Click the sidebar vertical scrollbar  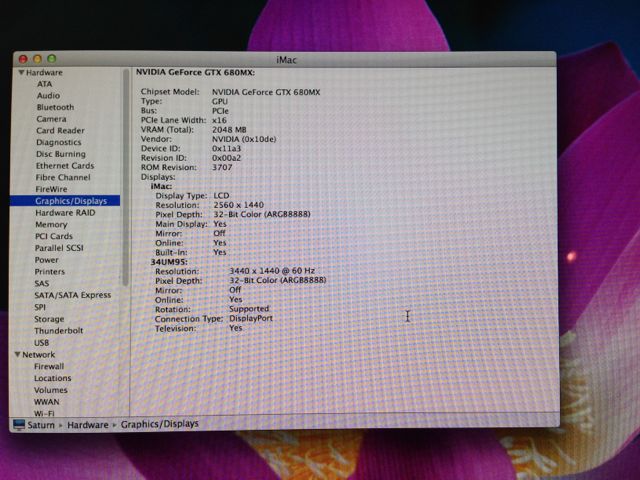pyautogui.click(x=125, y=178)
